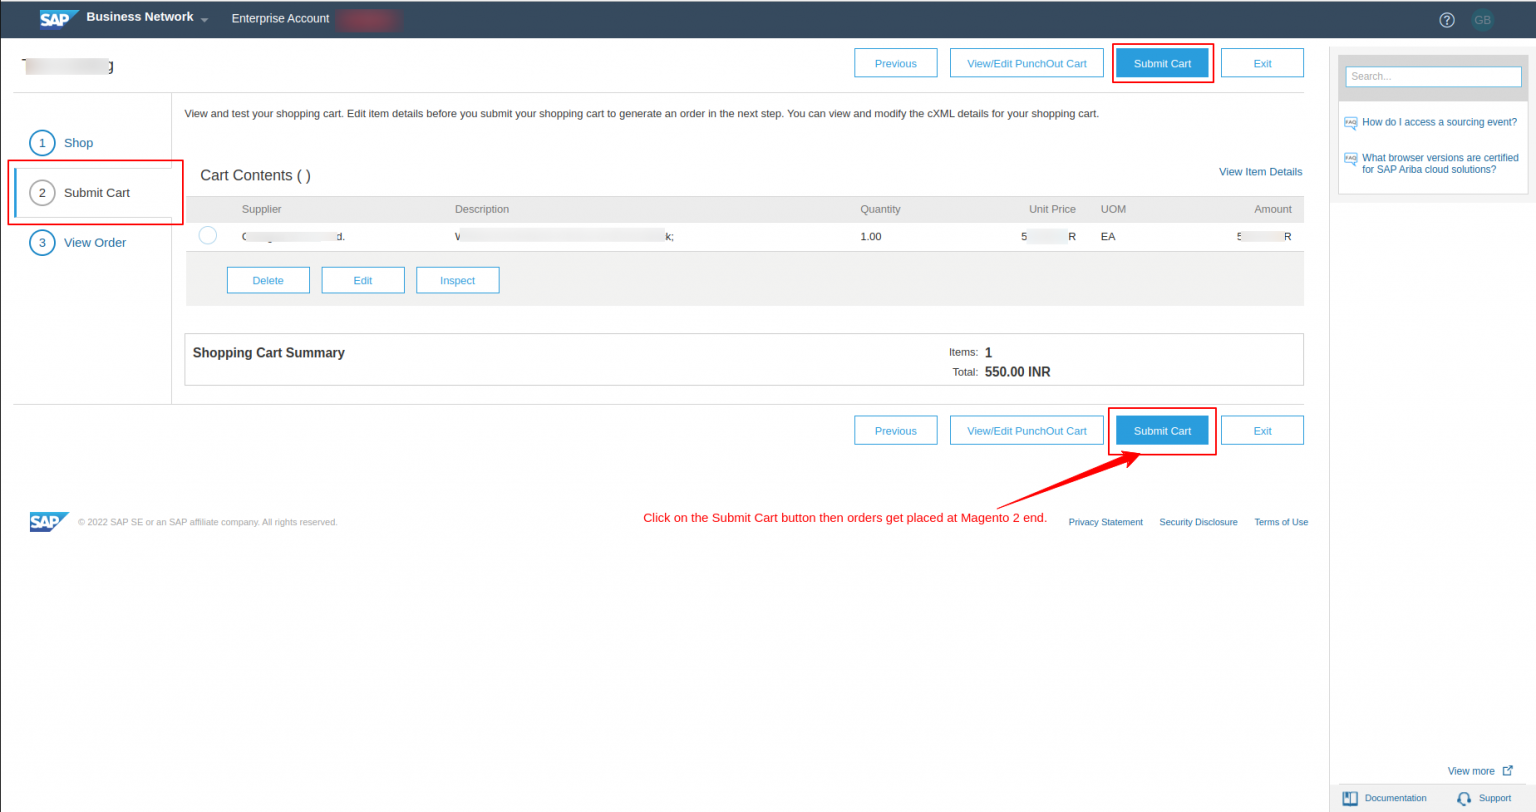1536x812 pixels.
Task: Click the top Submit Cart button
Action: click(1162, 63)
